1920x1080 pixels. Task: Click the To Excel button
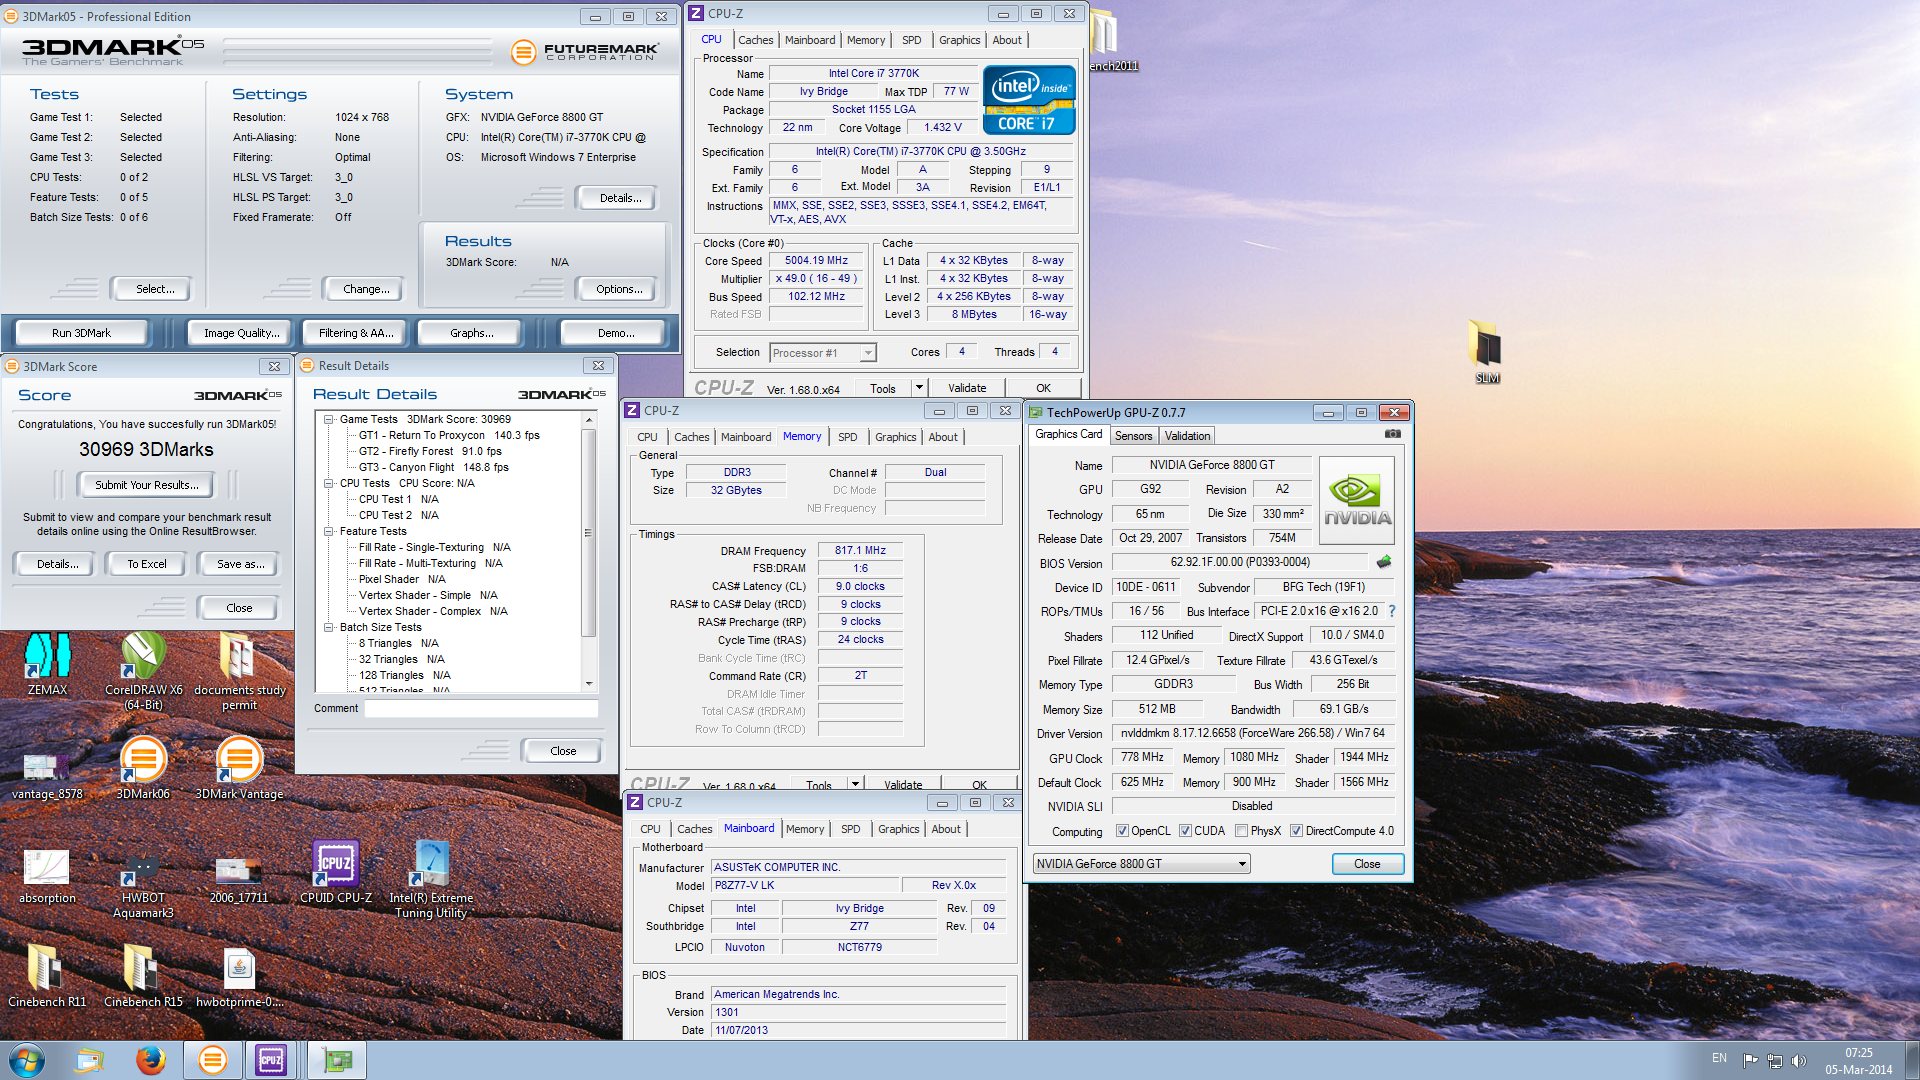[147, 564]
